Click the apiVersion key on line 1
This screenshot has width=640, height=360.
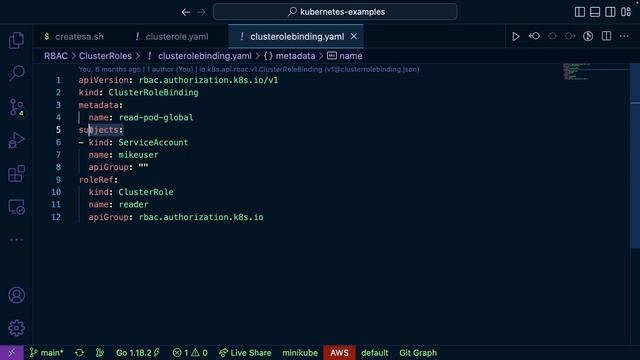(x=103, y=80)
